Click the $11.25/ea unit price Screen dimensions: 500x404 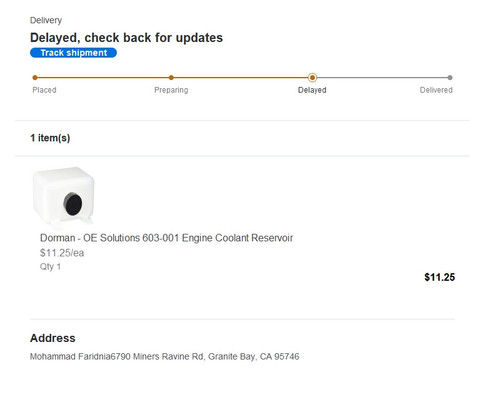[x=62, y=253]
